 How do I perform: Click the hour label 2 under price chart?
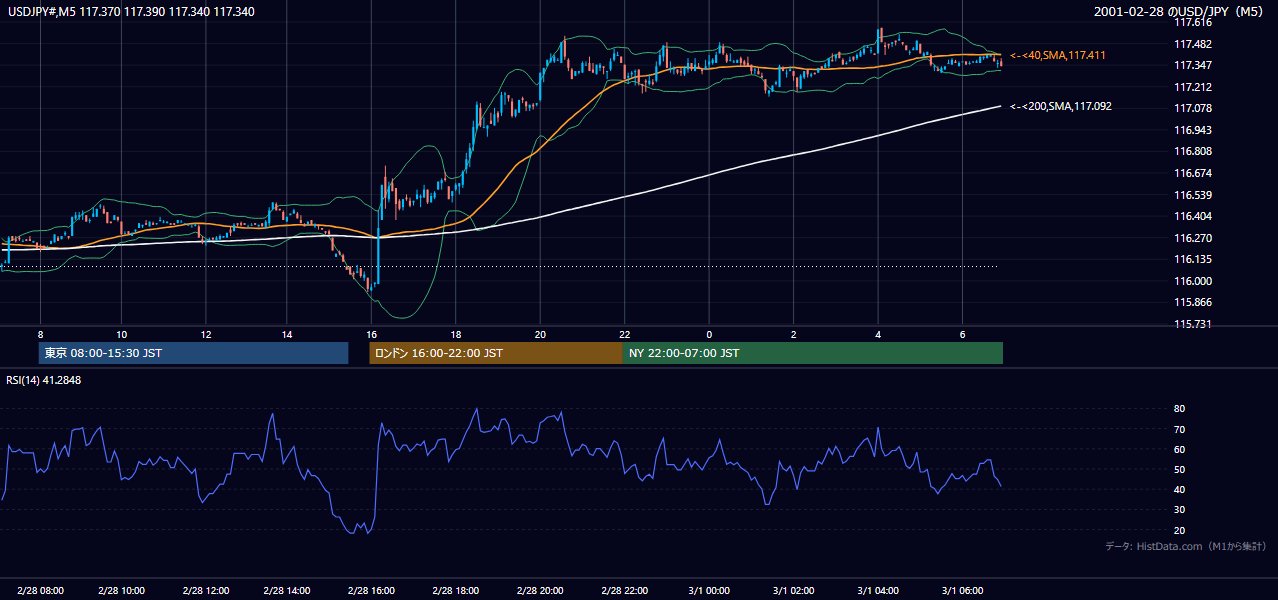click(x=793, y=334)
